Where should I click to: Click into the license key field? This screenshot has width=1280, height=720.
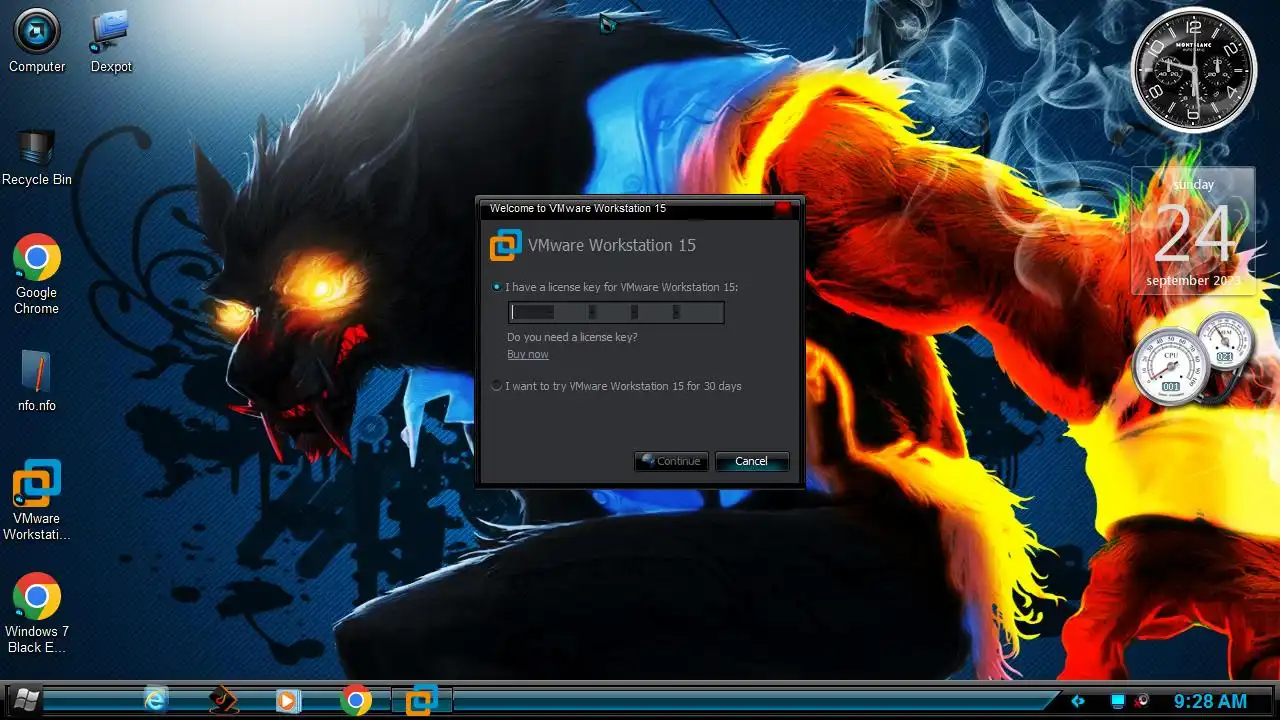[x=616, y=312]
